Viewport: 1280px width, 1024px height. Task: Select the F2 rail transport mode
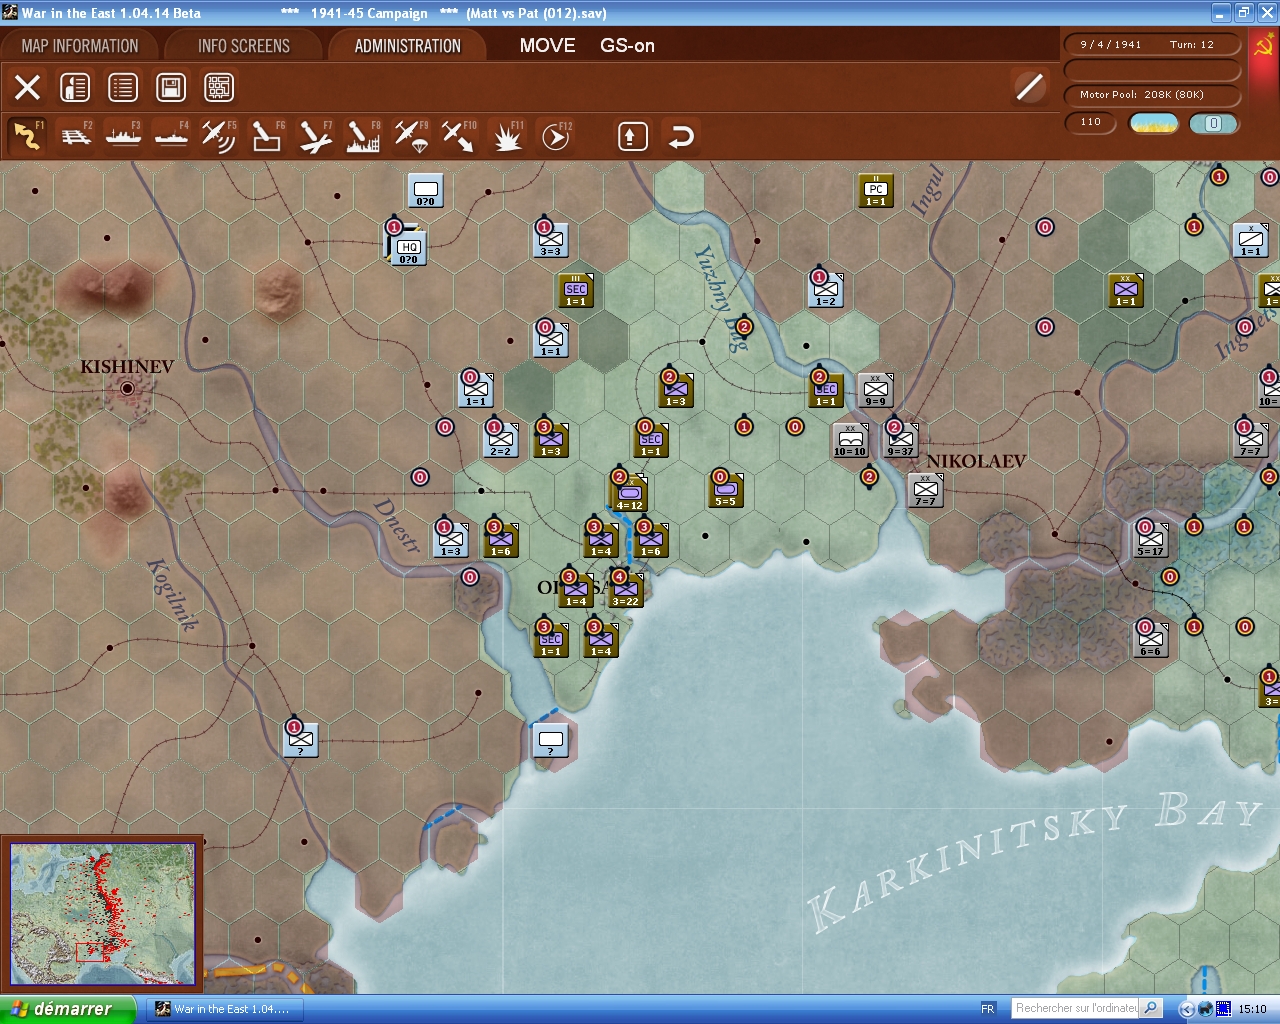click(x=76, y=136)
